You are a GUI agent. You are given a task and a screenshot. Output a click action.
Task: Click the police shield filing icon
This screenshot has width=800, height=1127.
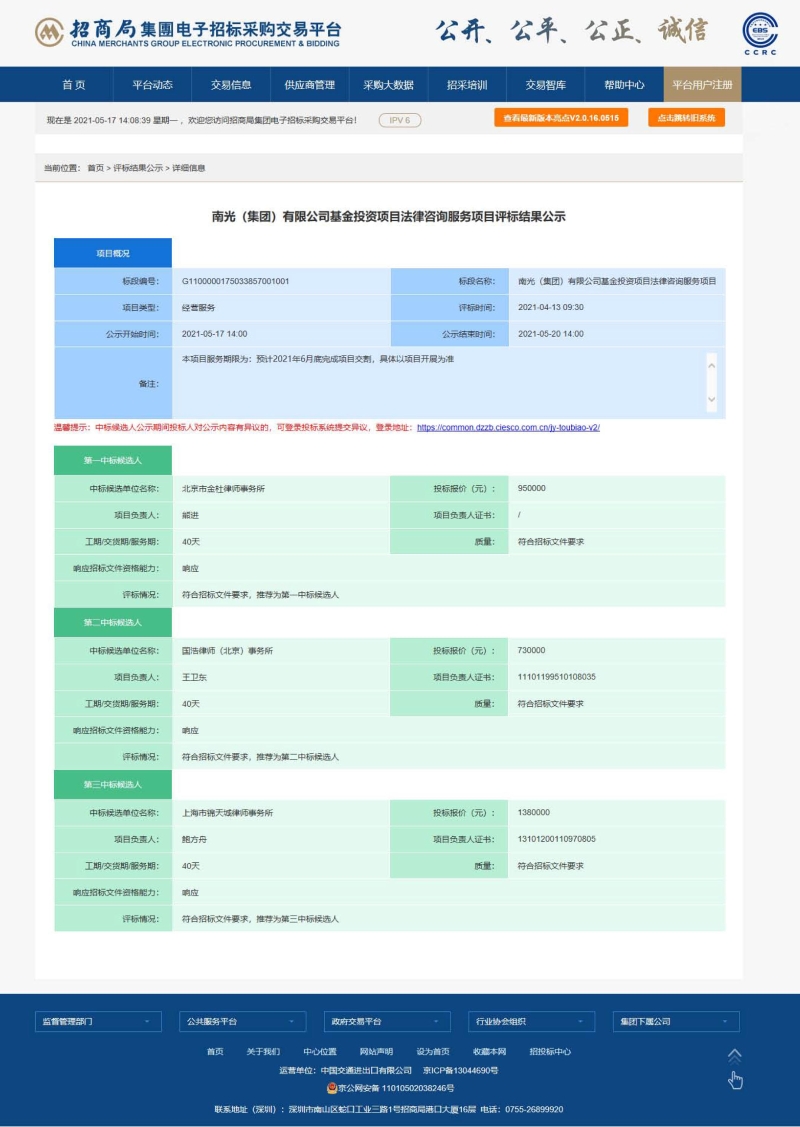pyautogui.click(x=332, y=1088)
